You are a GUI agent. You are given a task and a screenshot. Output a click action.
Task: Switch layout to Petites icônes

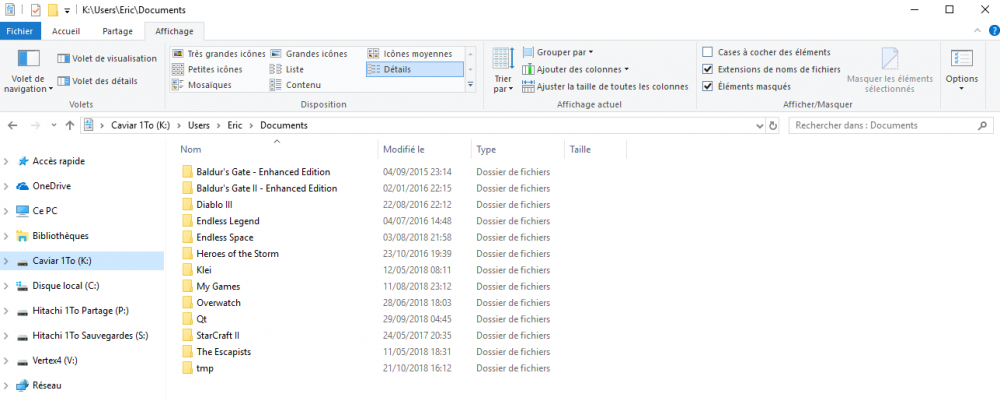click(207, 69)
